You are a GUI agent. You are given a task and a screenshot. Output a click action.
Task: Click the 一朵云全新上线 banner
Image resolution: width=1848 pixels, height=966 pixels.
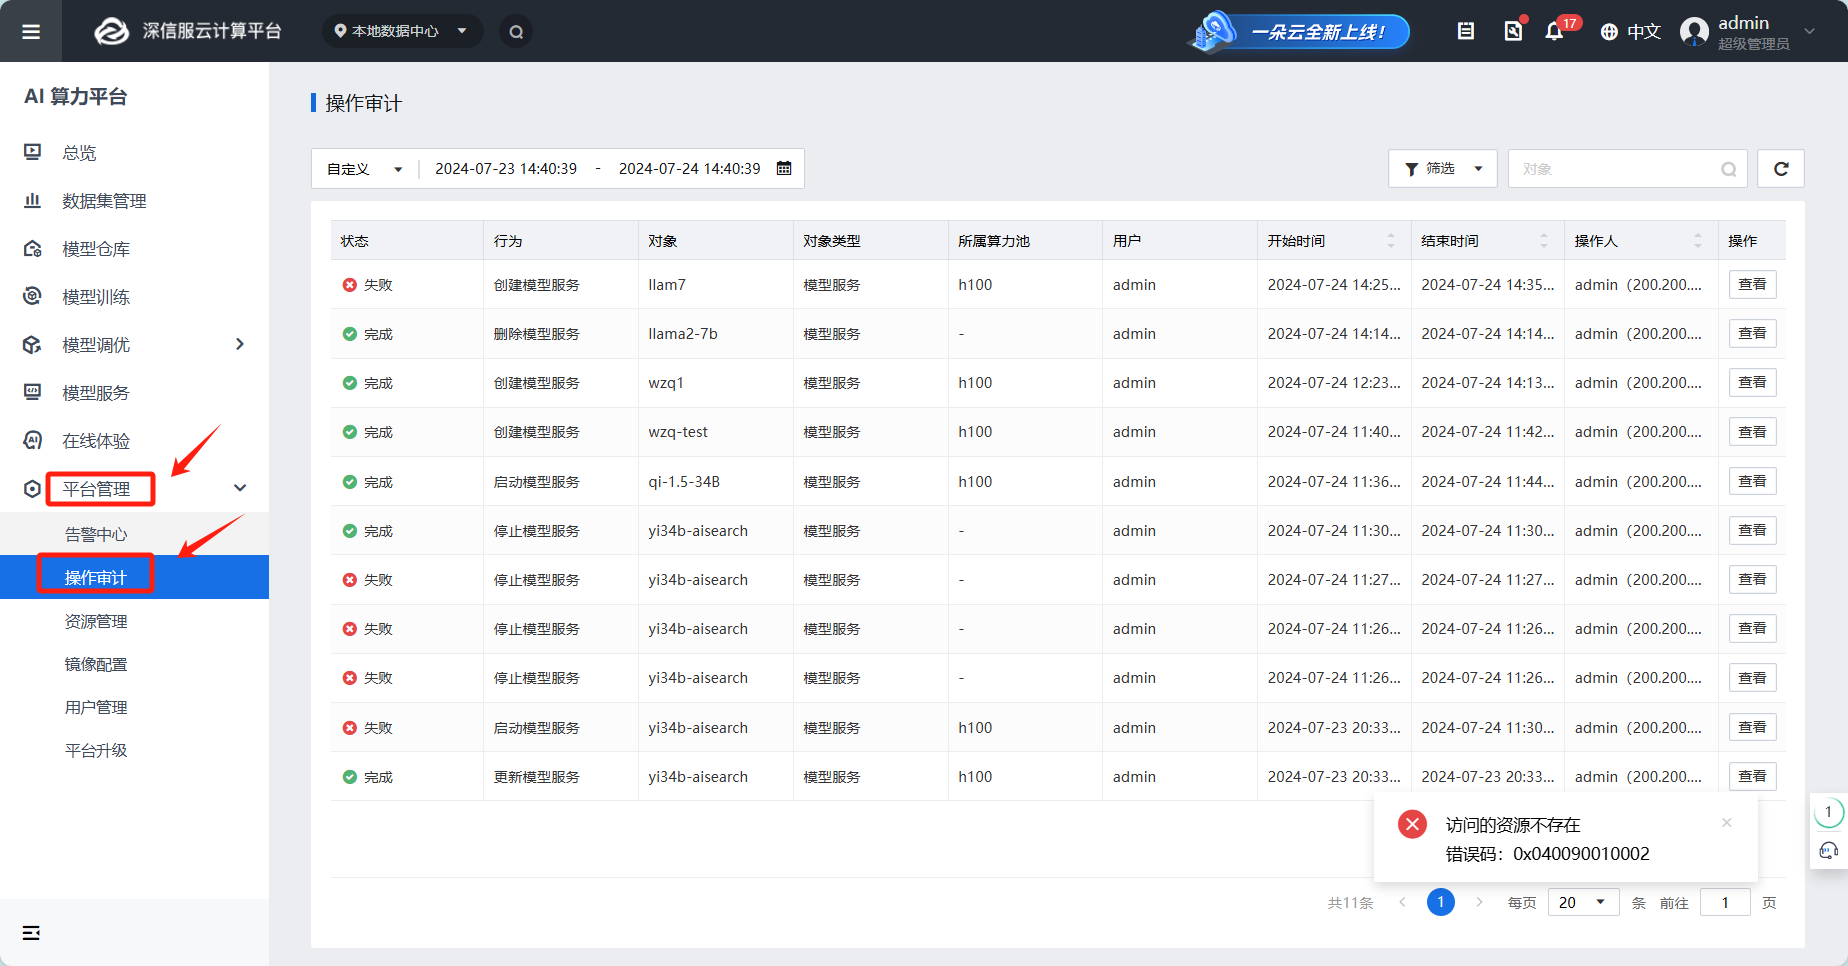coord(1299,31)
